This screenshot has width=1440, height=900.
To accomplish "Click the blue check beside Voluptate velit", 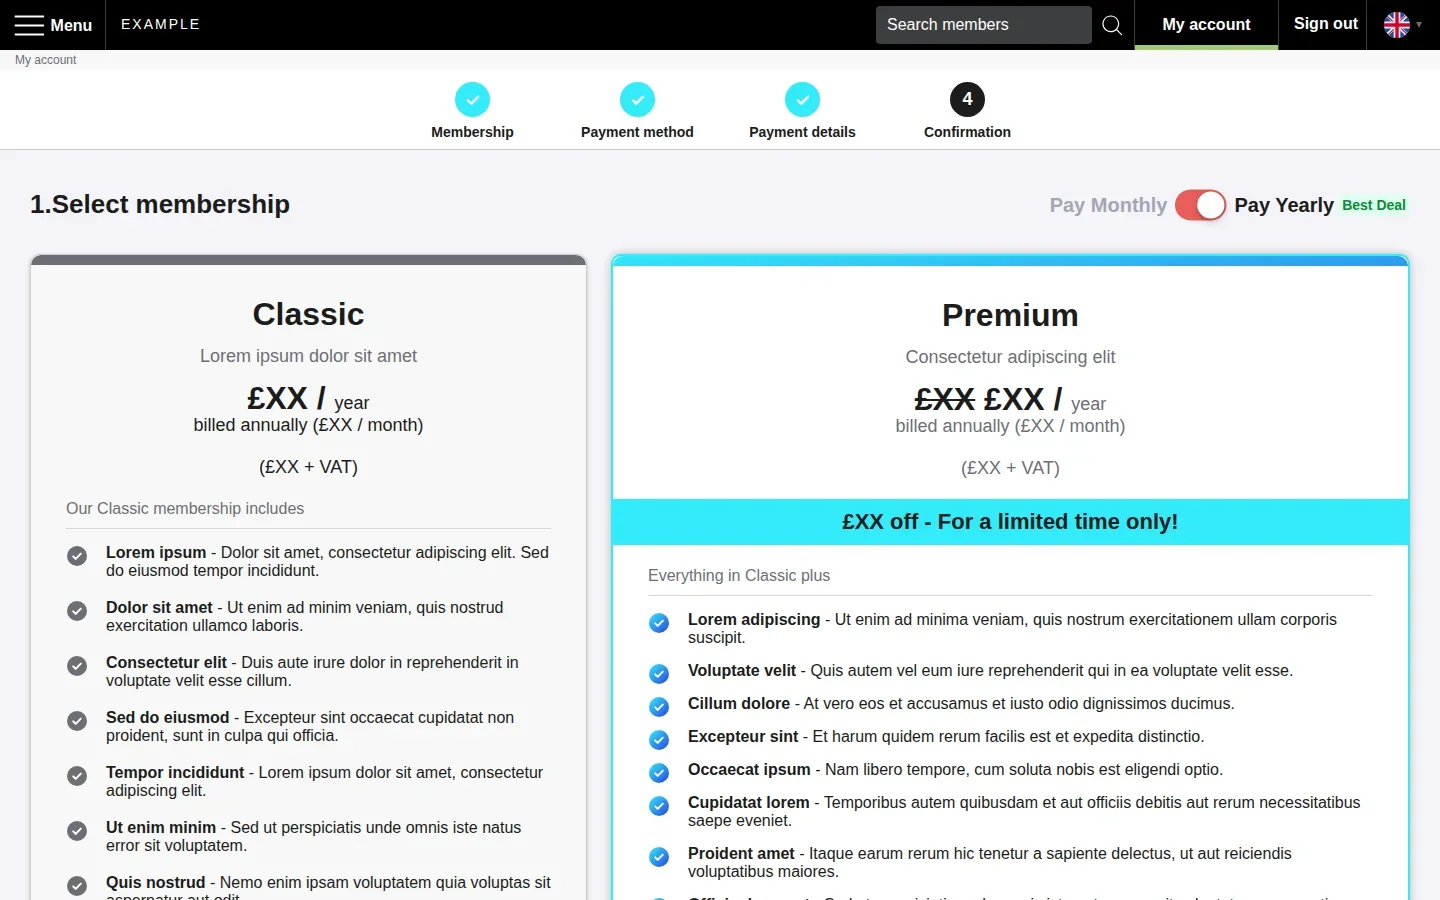I will click(659, 674).
